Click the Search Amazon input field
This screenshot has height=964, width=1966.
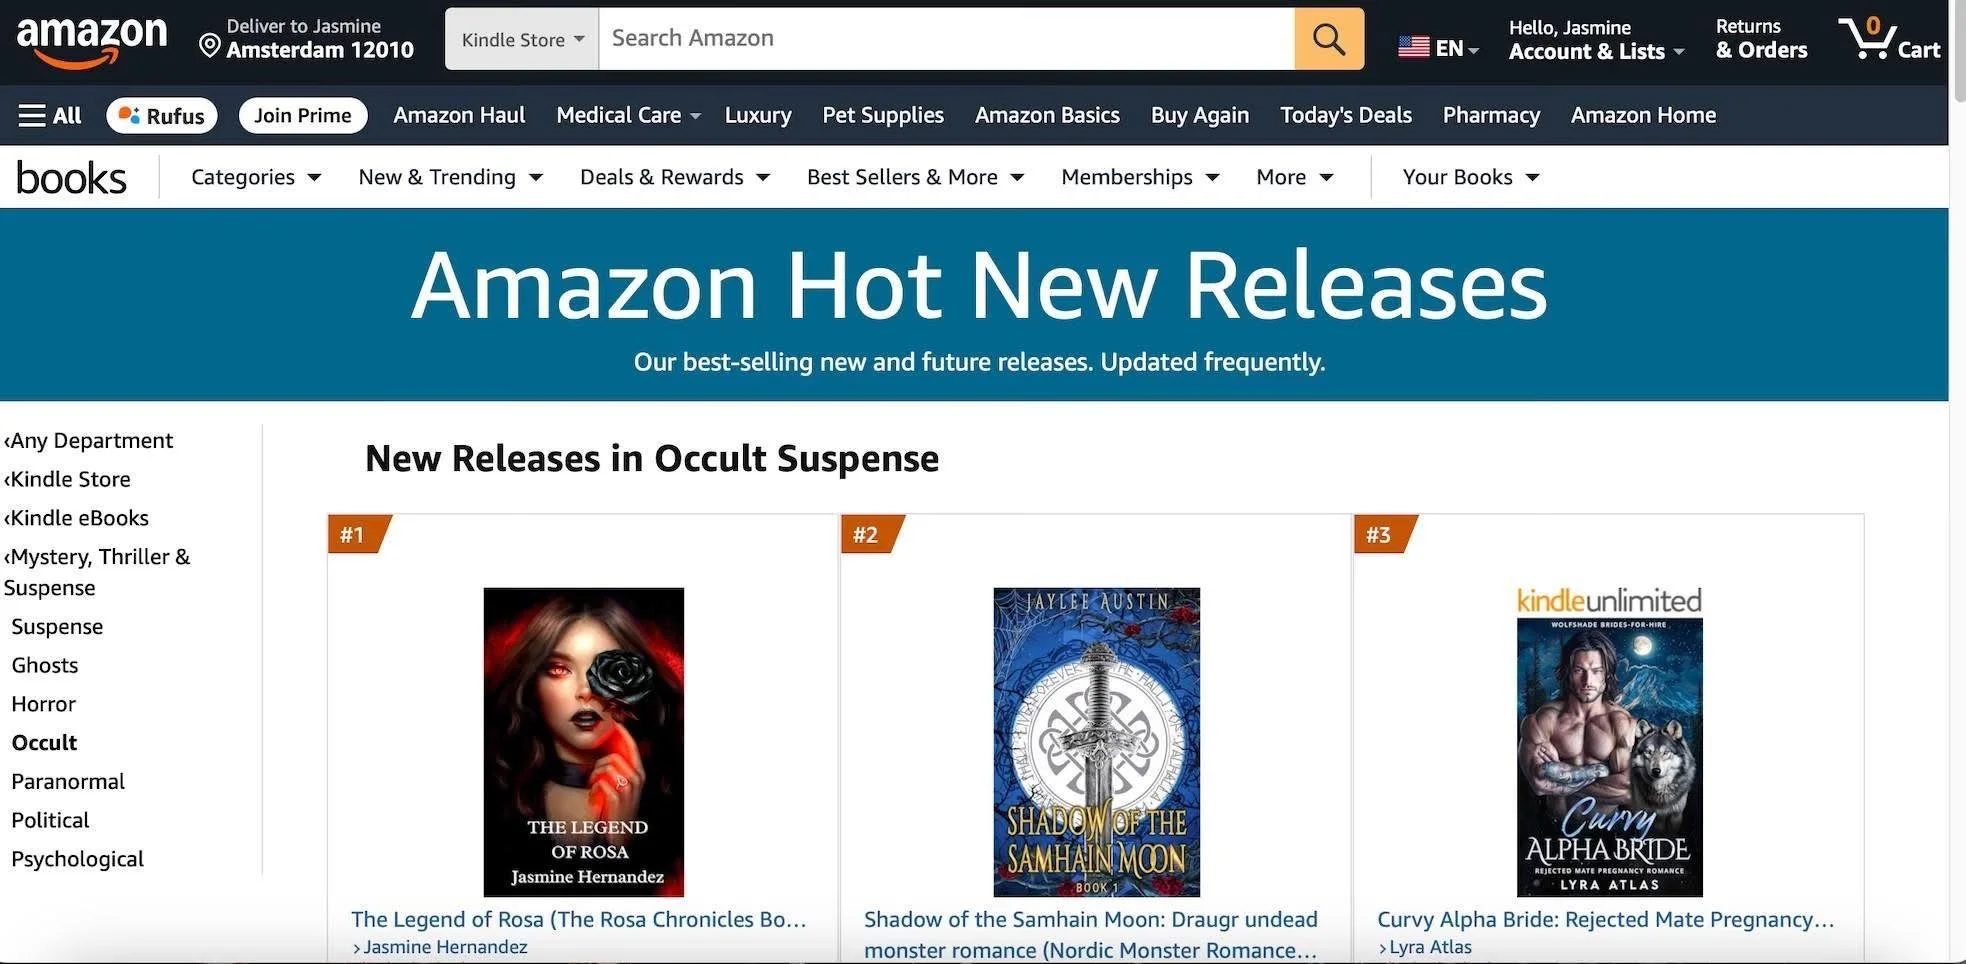pyautogui.click(x=946, y=39)
